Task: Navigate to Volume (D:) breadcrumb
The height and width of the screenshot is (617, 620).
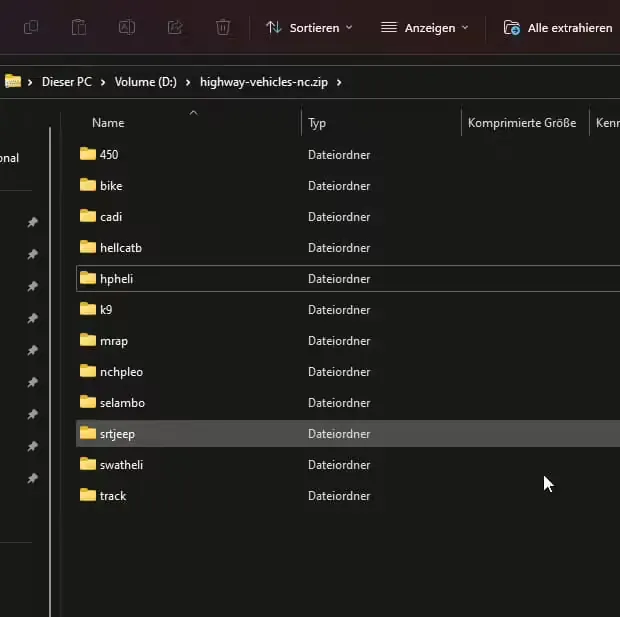Action: pos(146,82)
